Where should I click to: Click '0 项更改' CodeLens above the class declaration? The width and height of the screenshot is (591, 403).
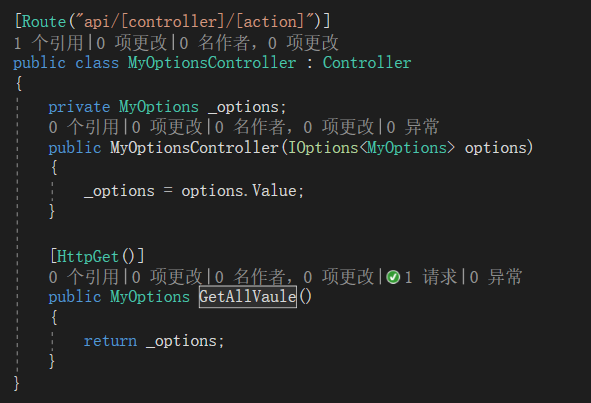[x=131, y=43]
